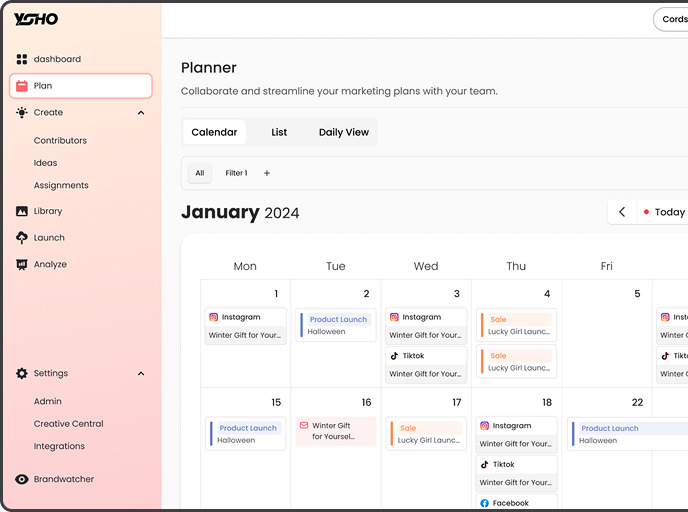Open Product Launch Halloween on January 22
688x512 pixels.
627,434
